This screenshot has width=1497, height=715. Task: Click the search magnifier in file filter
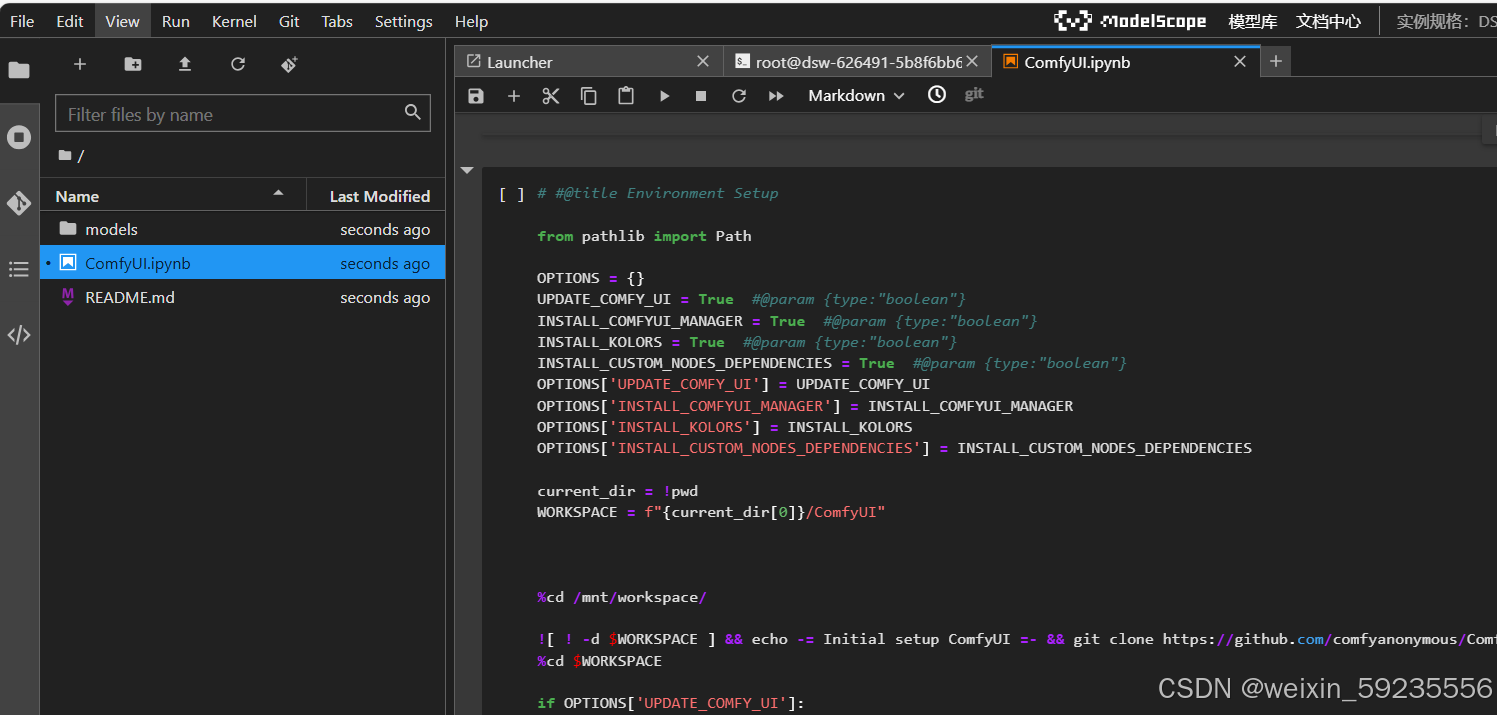[413, 112]
